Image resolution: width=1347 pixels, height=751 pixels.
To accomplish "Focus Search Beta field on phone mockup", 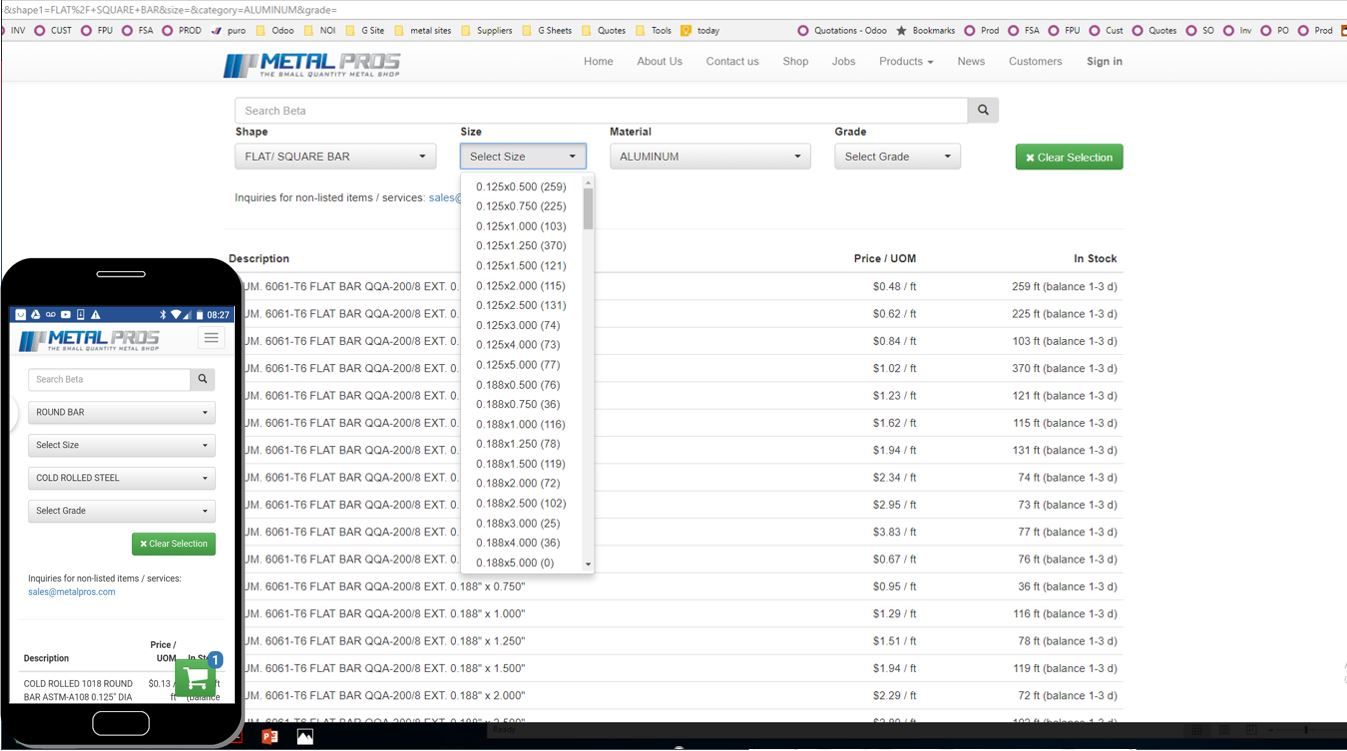I will 109,379.
